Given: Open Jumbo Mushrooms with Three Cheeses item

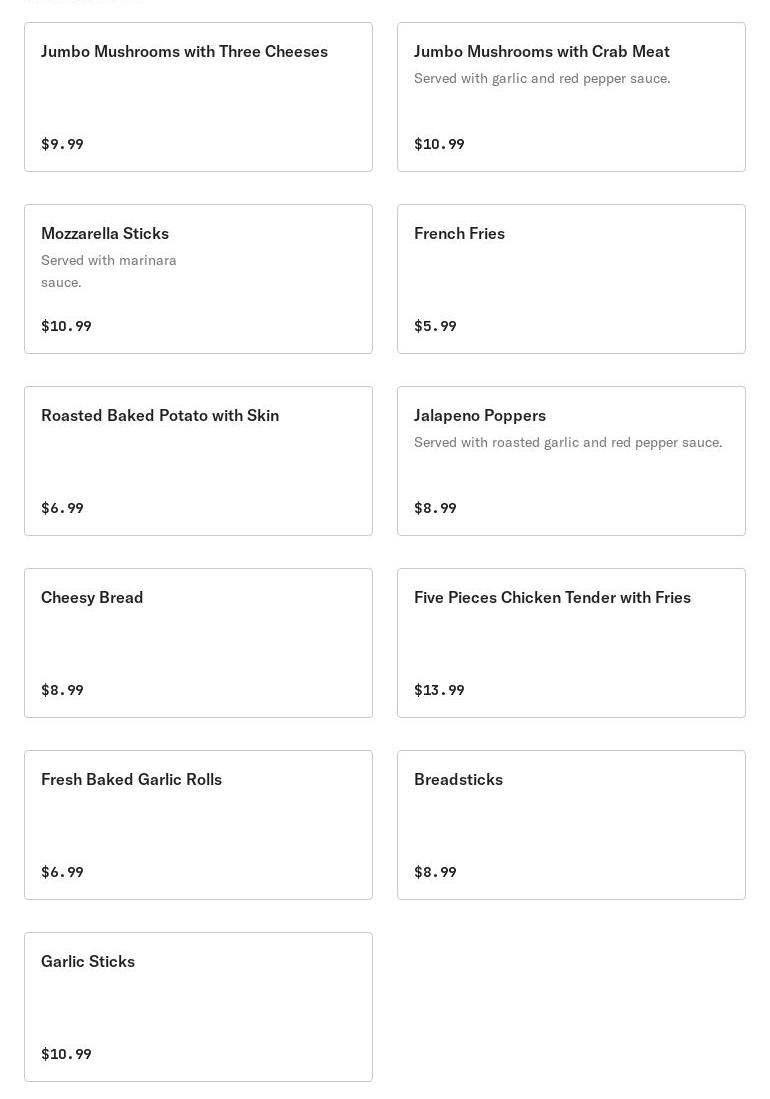Looking at the screenshot, I should point(198,97).
